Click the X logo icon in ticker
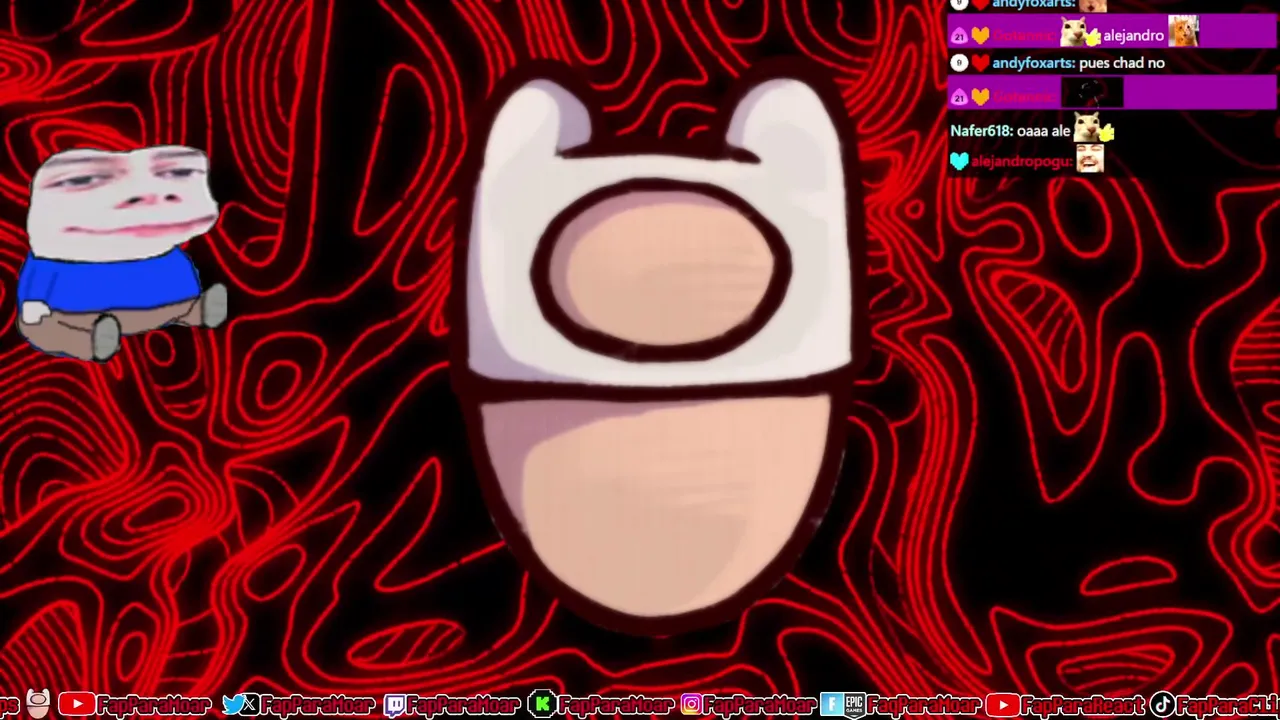1280x720 pixels. click(249, 706)
